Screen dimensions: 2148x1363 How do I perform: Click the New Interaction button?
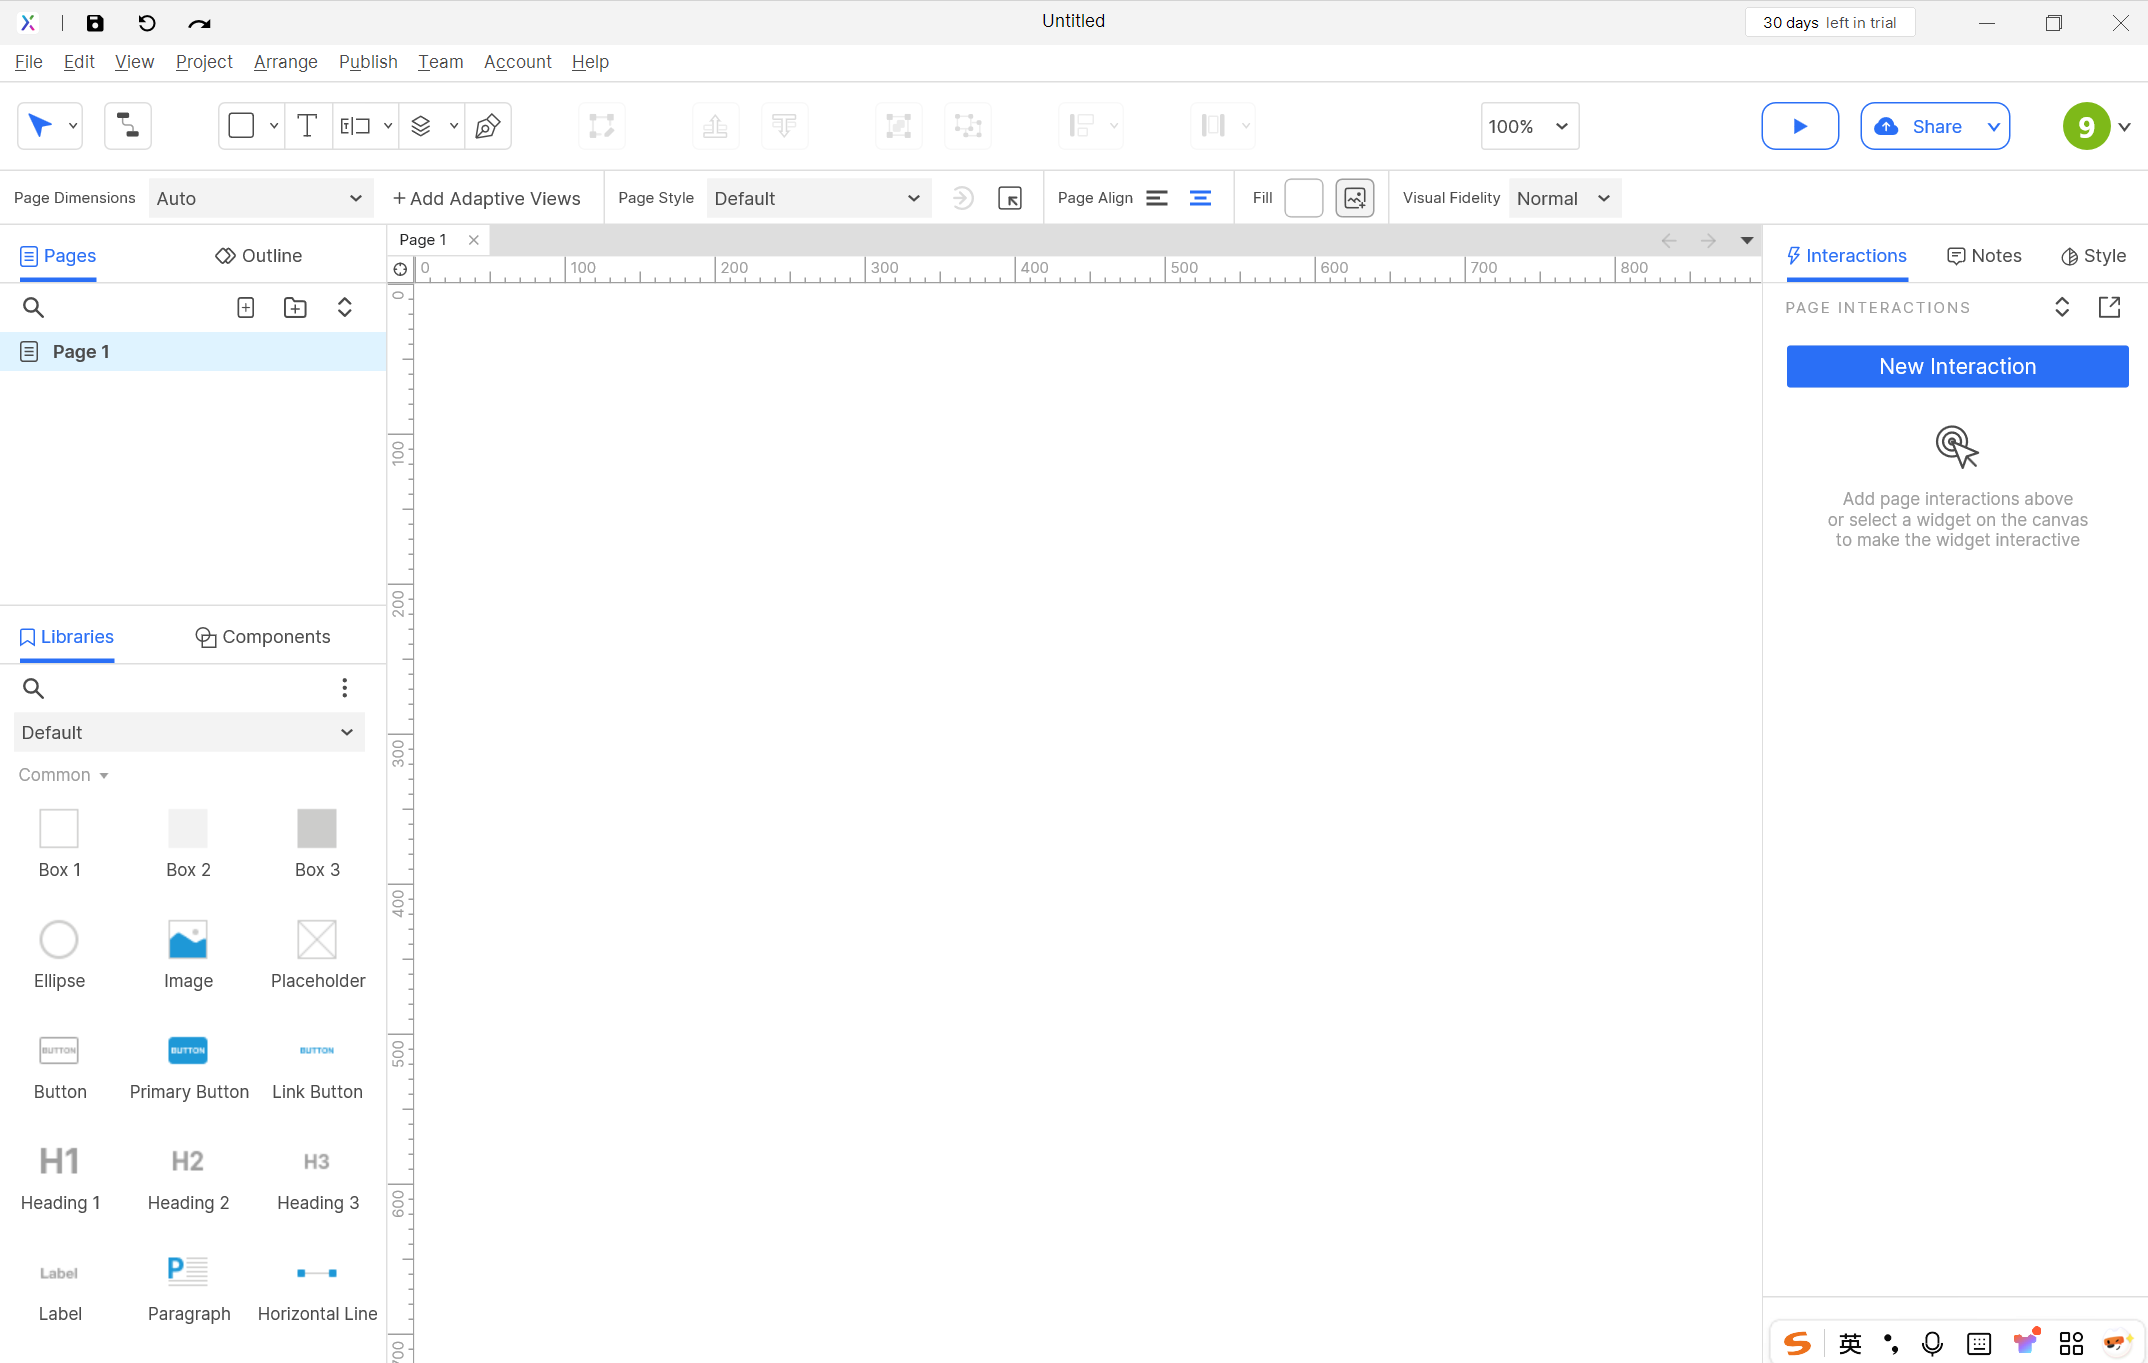(1956, 366)
